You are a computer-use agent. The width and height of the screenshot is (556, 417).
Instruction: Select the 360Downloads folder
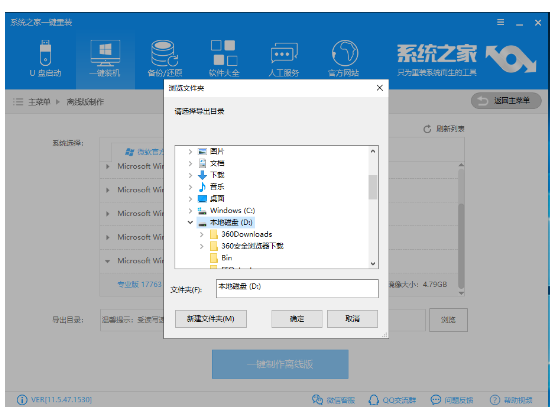click(x=241, y=234)
